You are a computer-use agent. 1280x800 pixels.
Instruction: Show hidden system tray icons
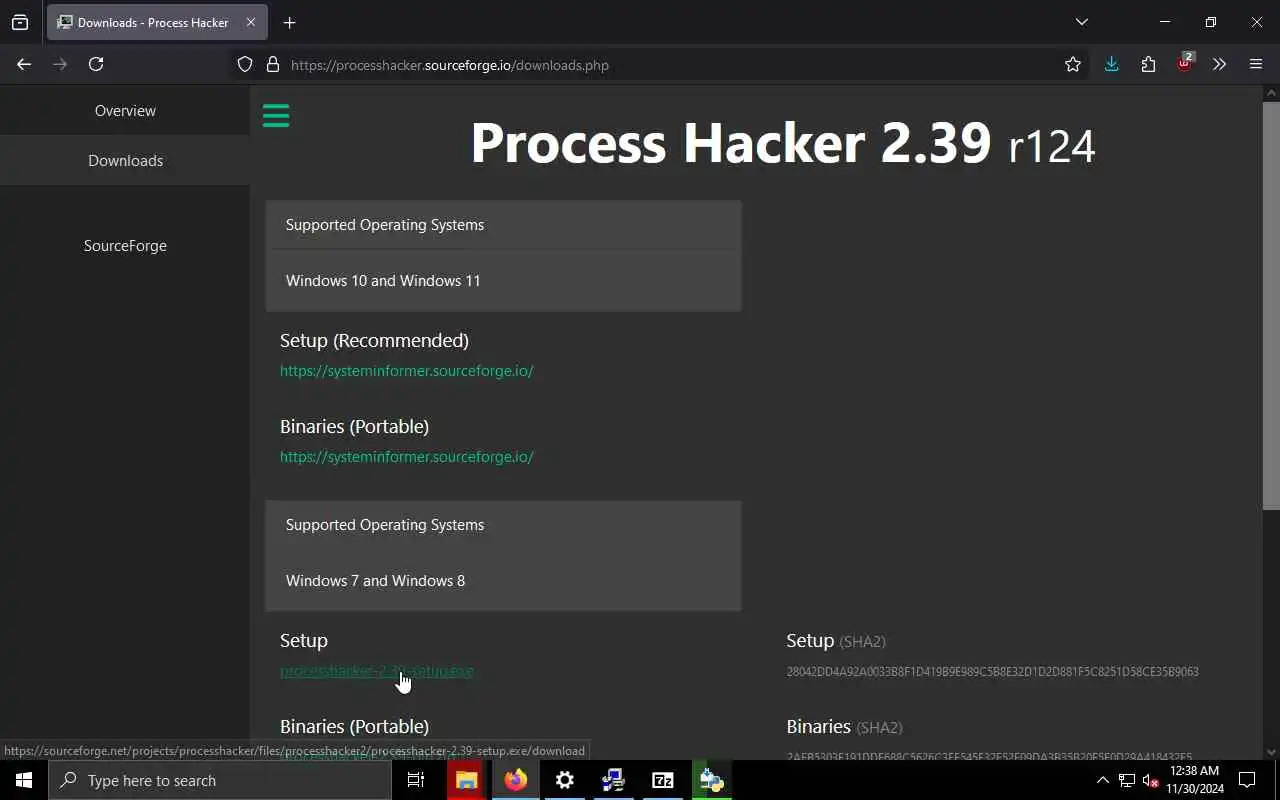click(x=1102, y=780)
